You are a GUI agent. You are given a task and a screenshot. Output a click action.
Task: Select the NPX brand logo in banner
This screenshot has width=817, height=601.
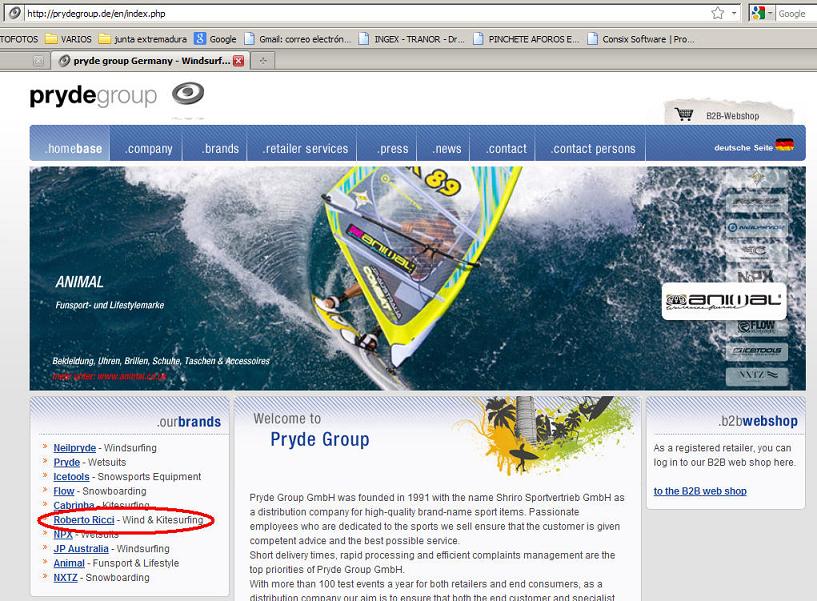click(757, 276)
